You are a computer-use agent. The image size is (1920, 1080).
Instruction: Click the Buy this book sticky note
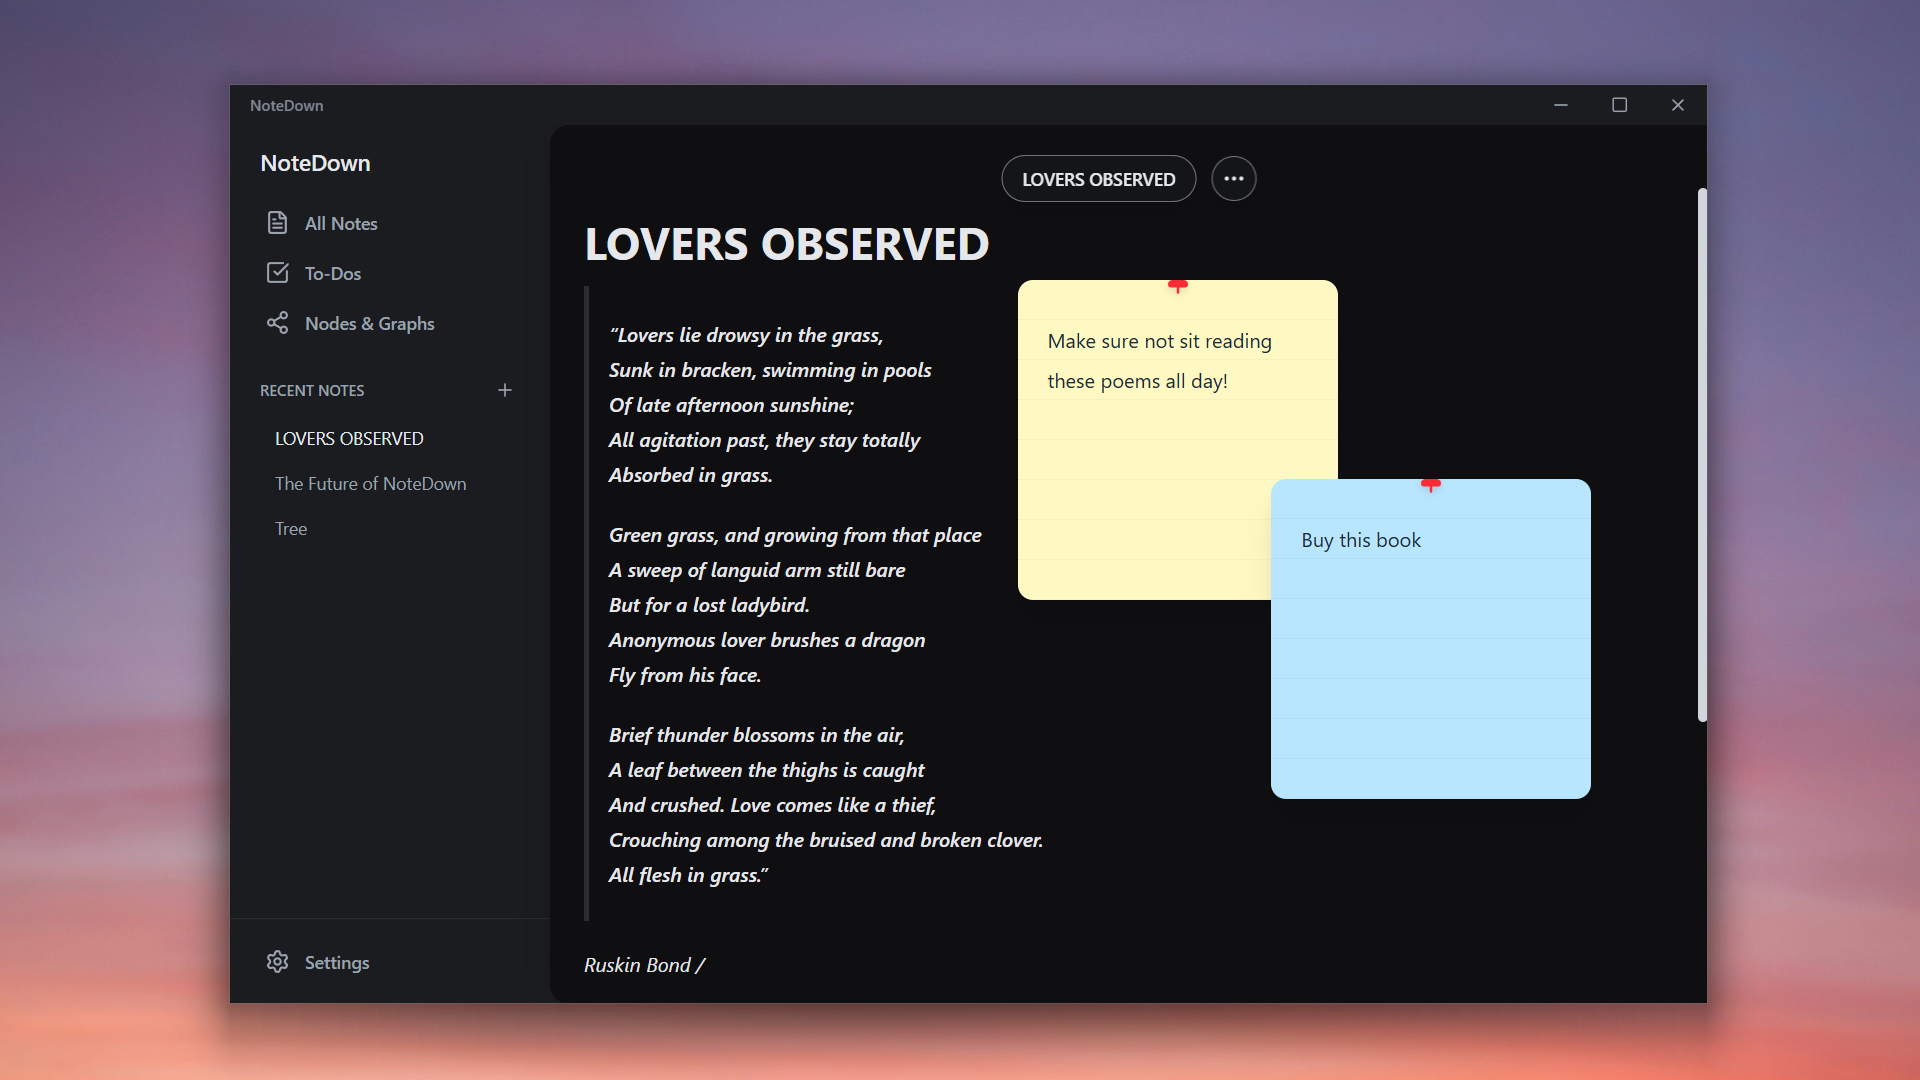click(1360, 539)
